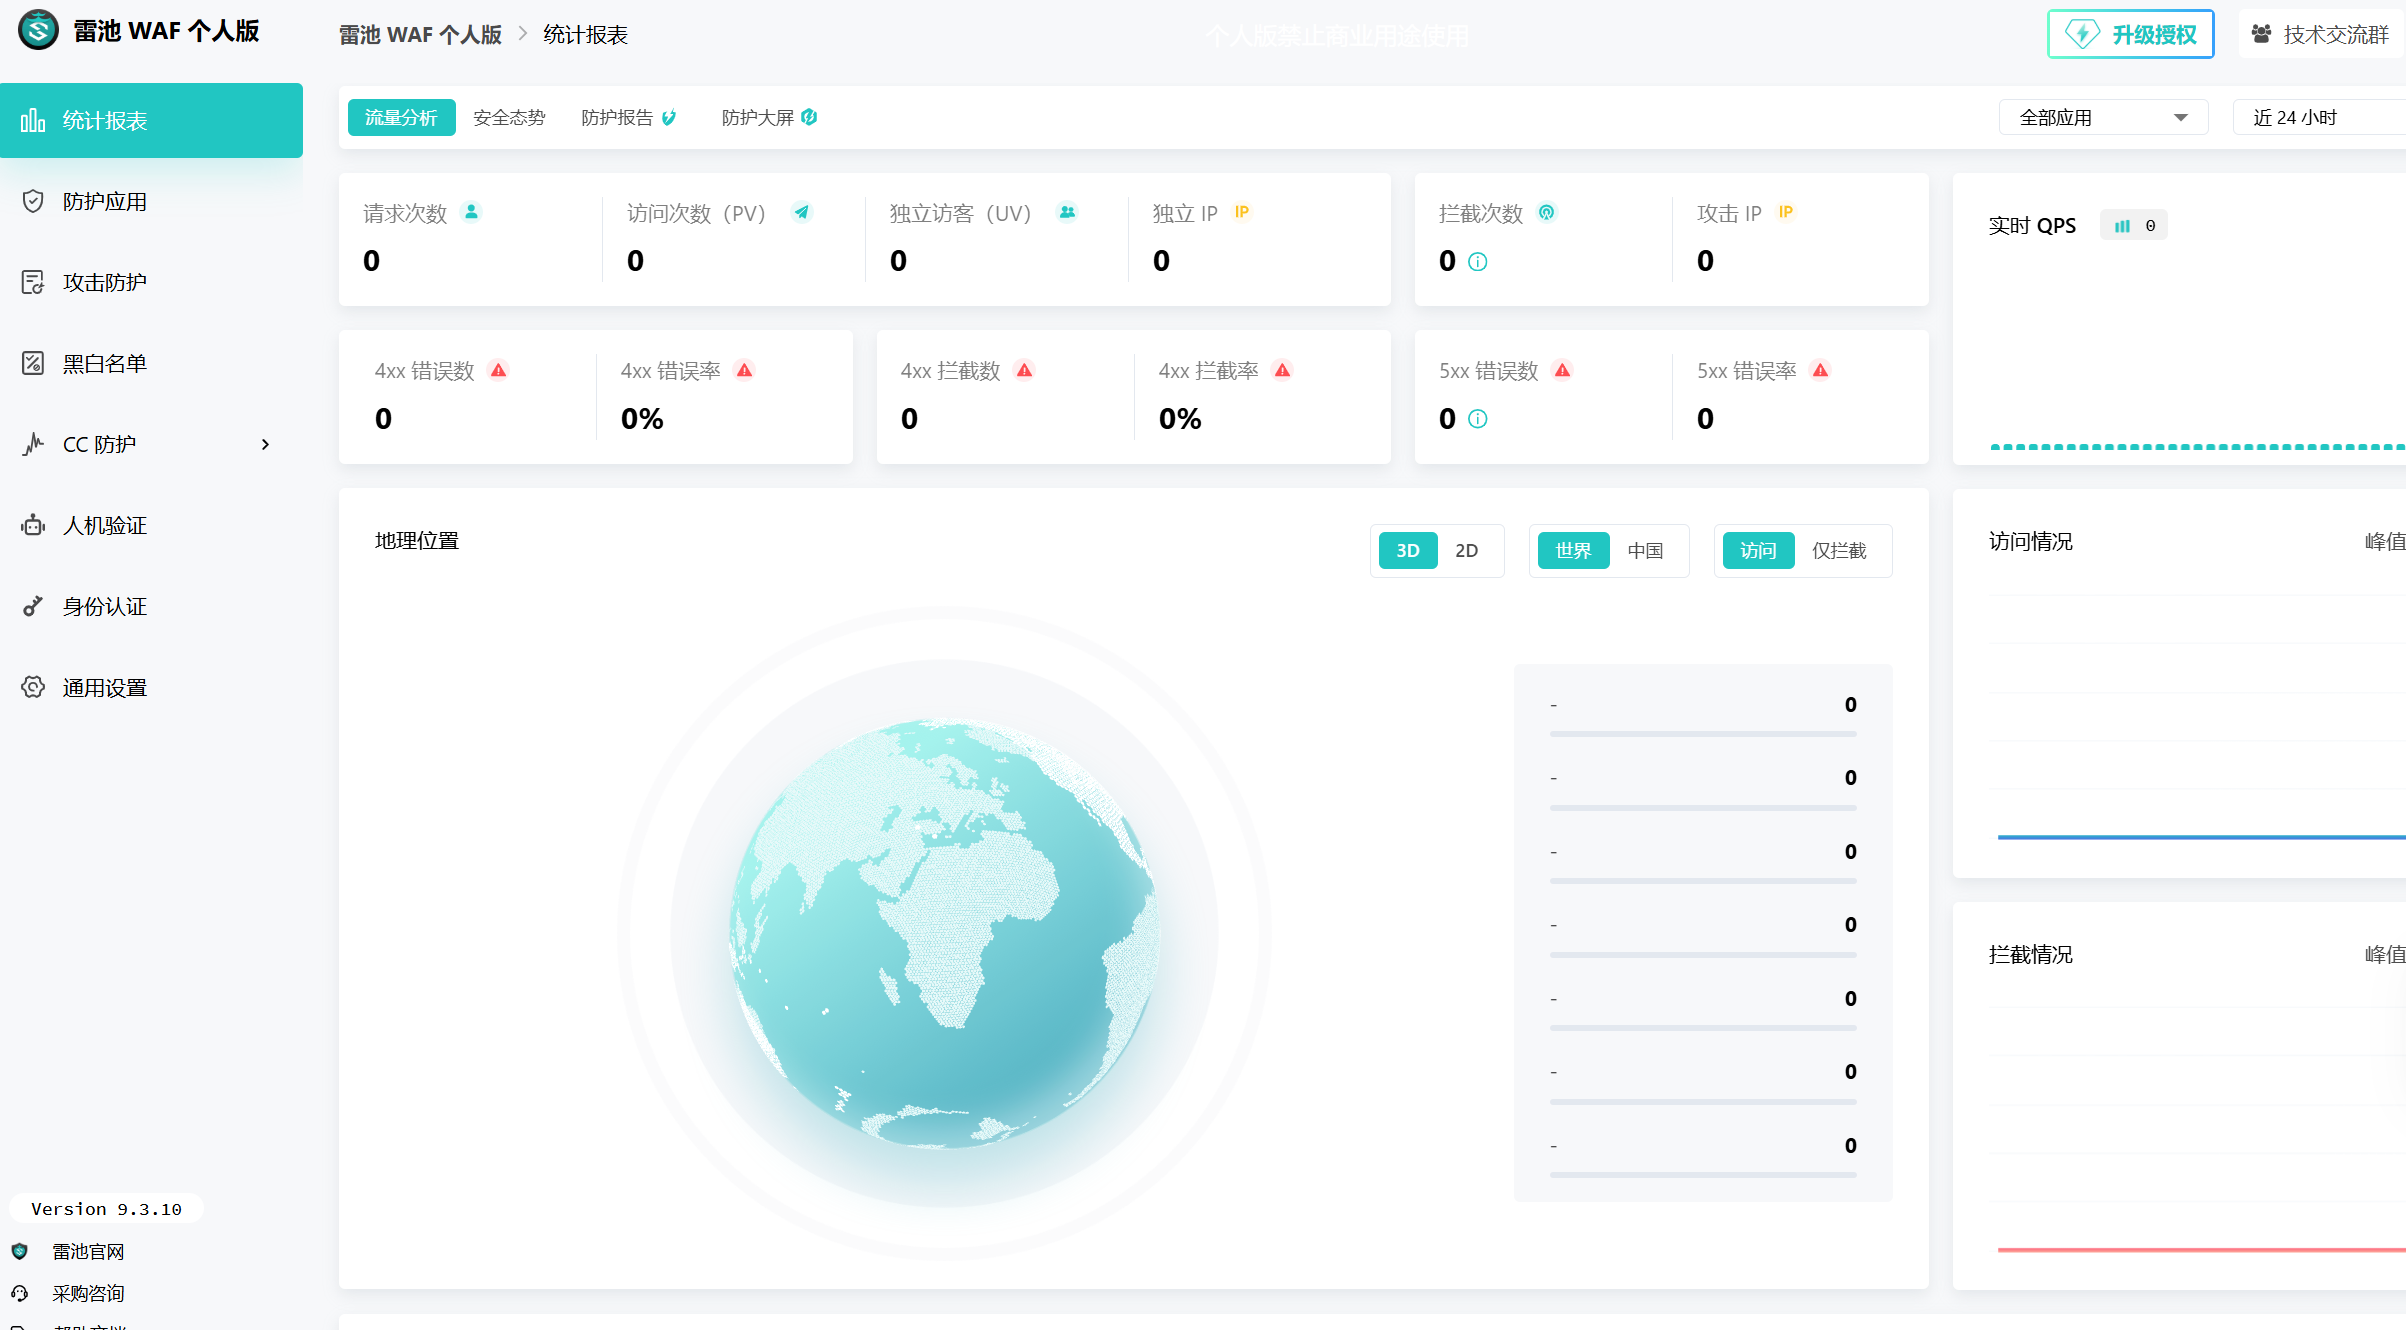Click 雷池 WAF 个人版 breadcrumb link
This screenshot has width=2406, height=1330.
click(x=420, y=35)
